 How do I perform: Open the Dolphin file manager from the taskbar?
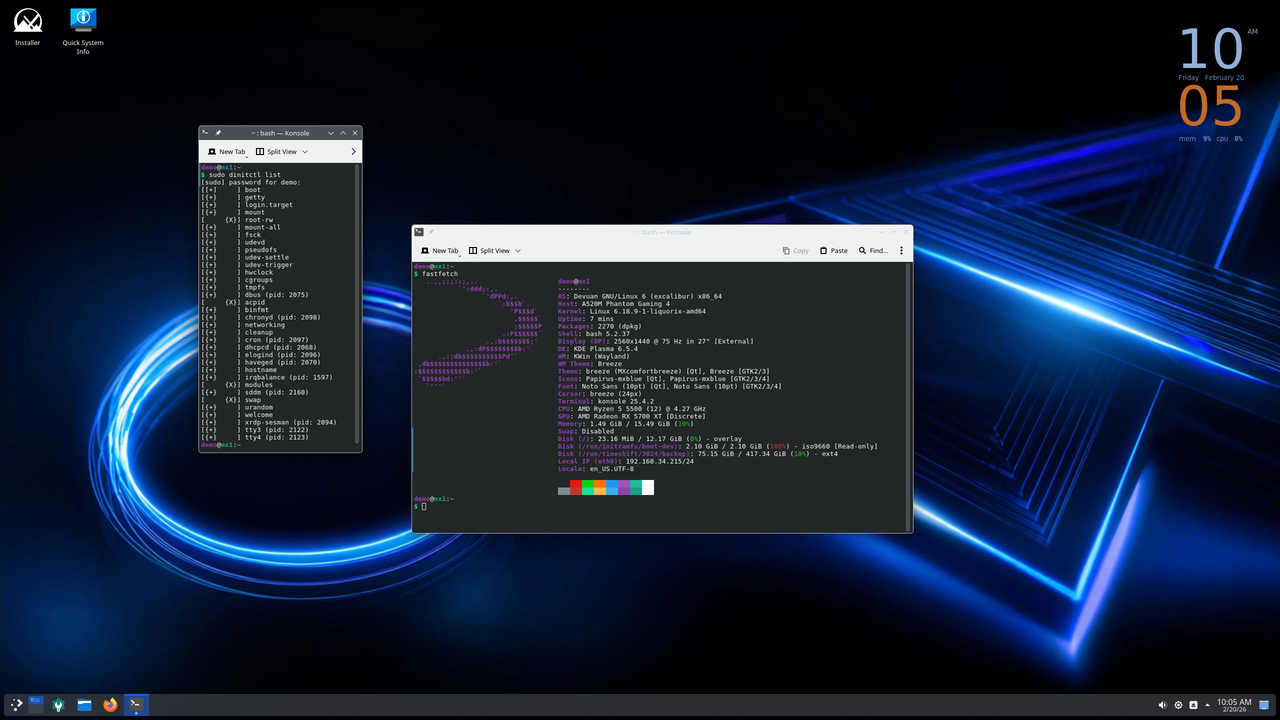click(84, 705)
